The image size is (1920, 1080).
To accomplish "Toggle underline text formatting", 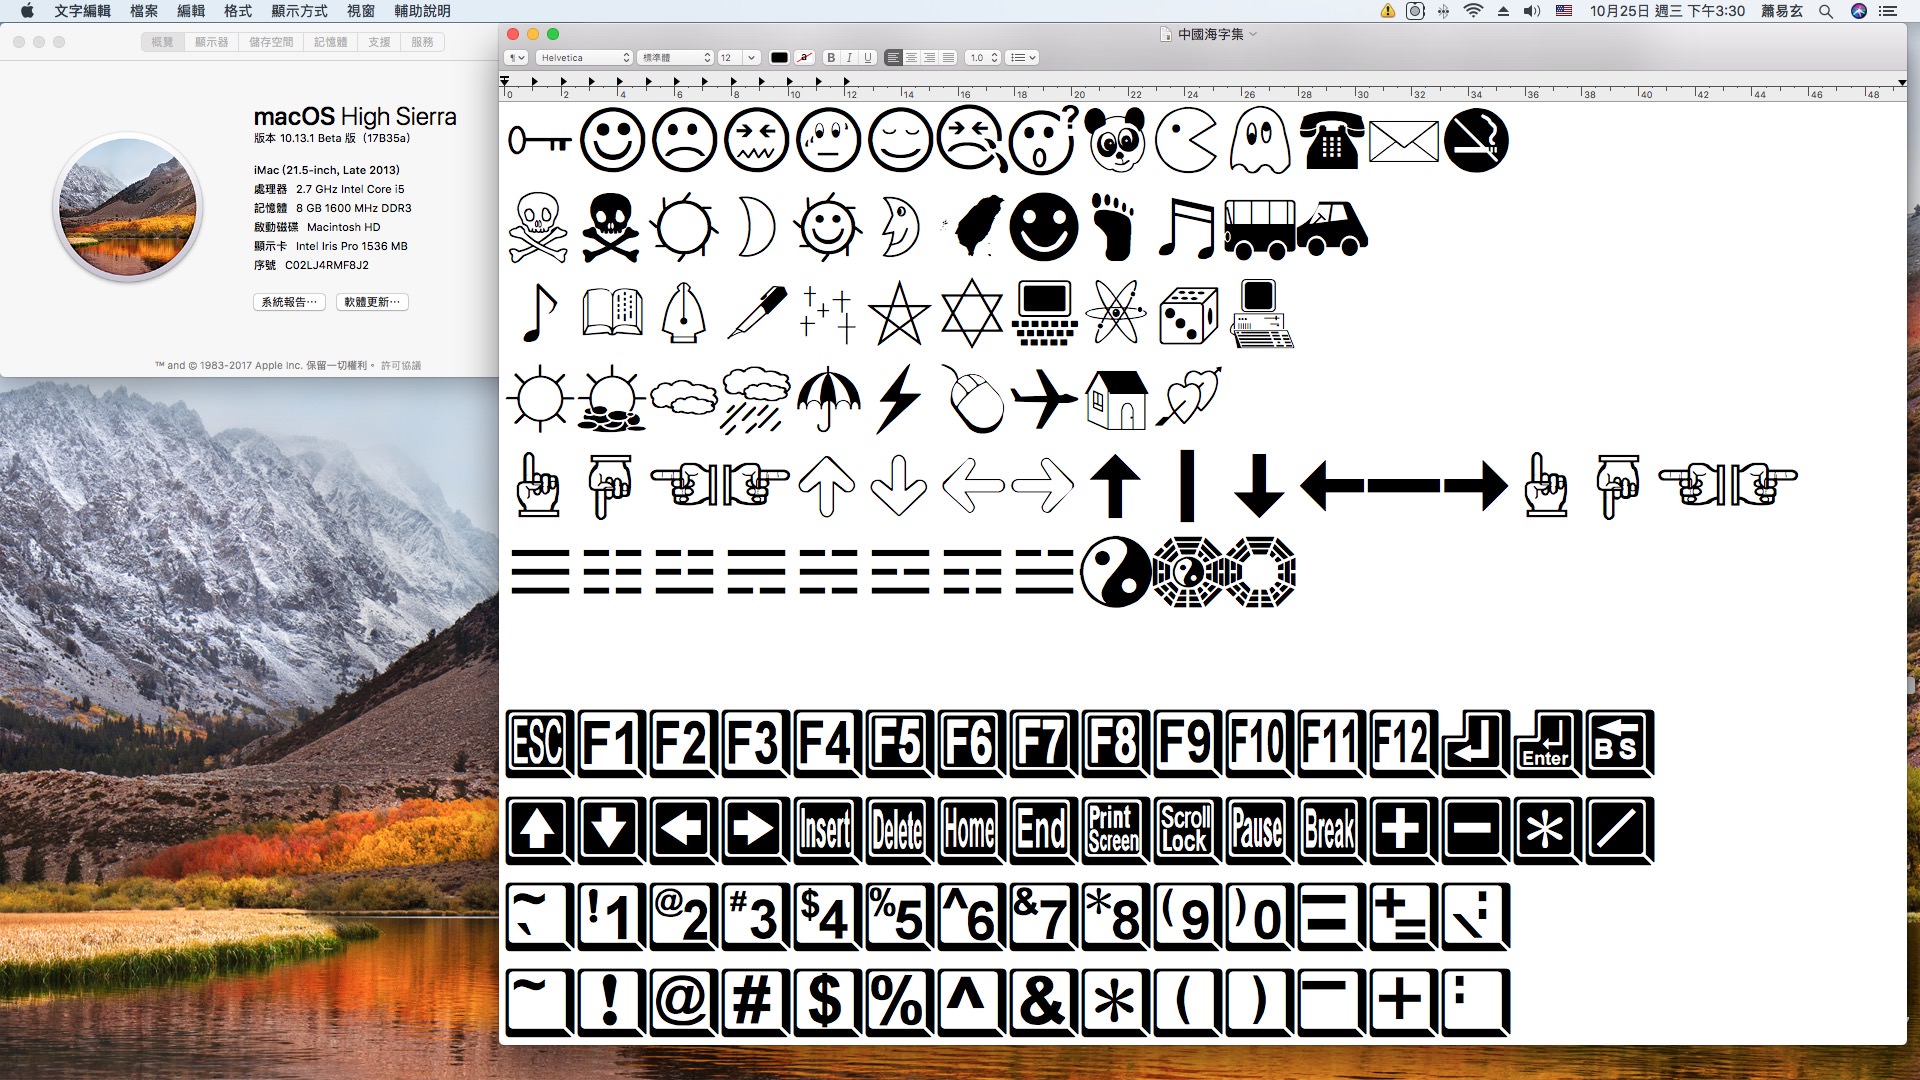I will (868, 58).
